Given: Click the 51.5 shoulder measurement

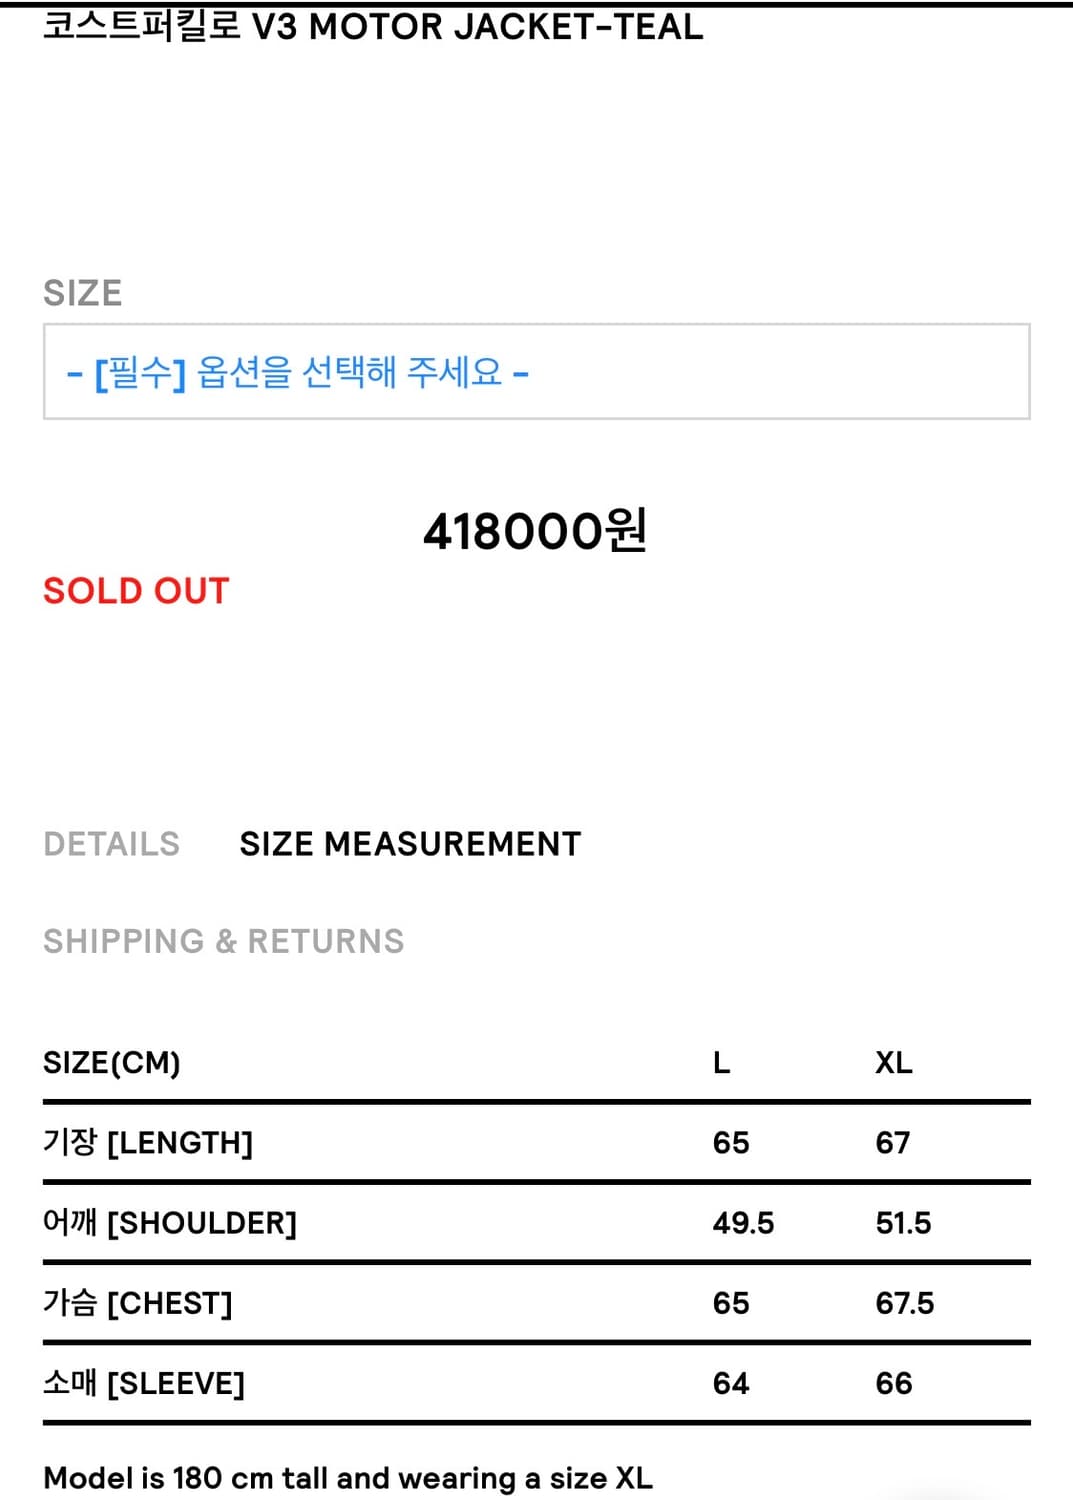Looking at the screenshot, I should coord(903,1222).
